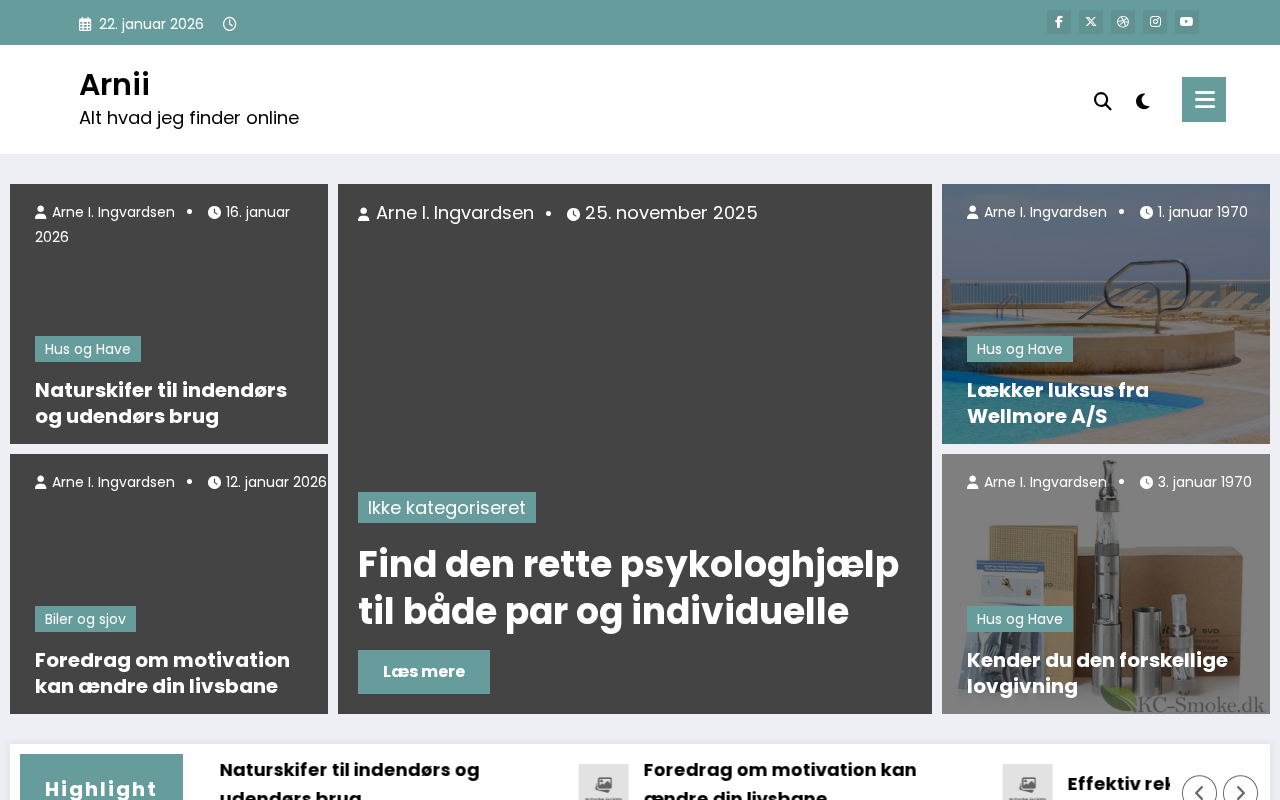Show the previous highlight item

(1199, 792)
